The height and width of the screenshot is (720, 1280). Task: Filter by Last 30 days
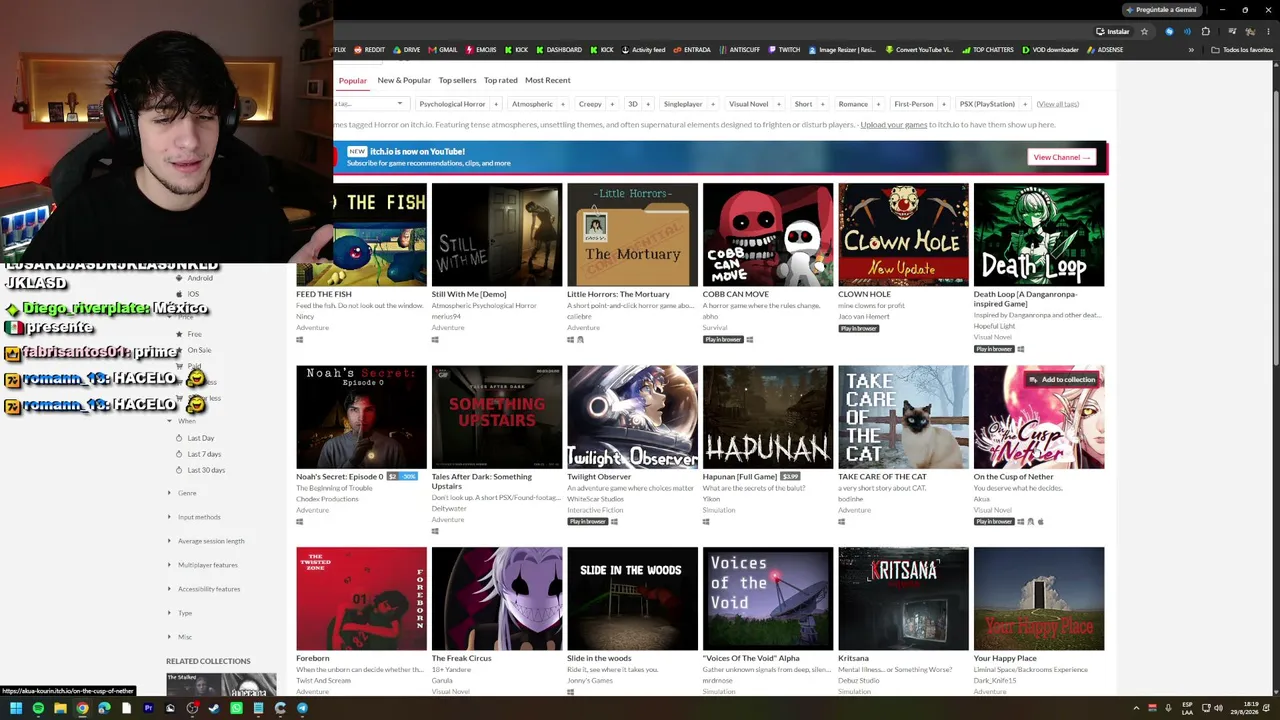[x=205, y=470]
